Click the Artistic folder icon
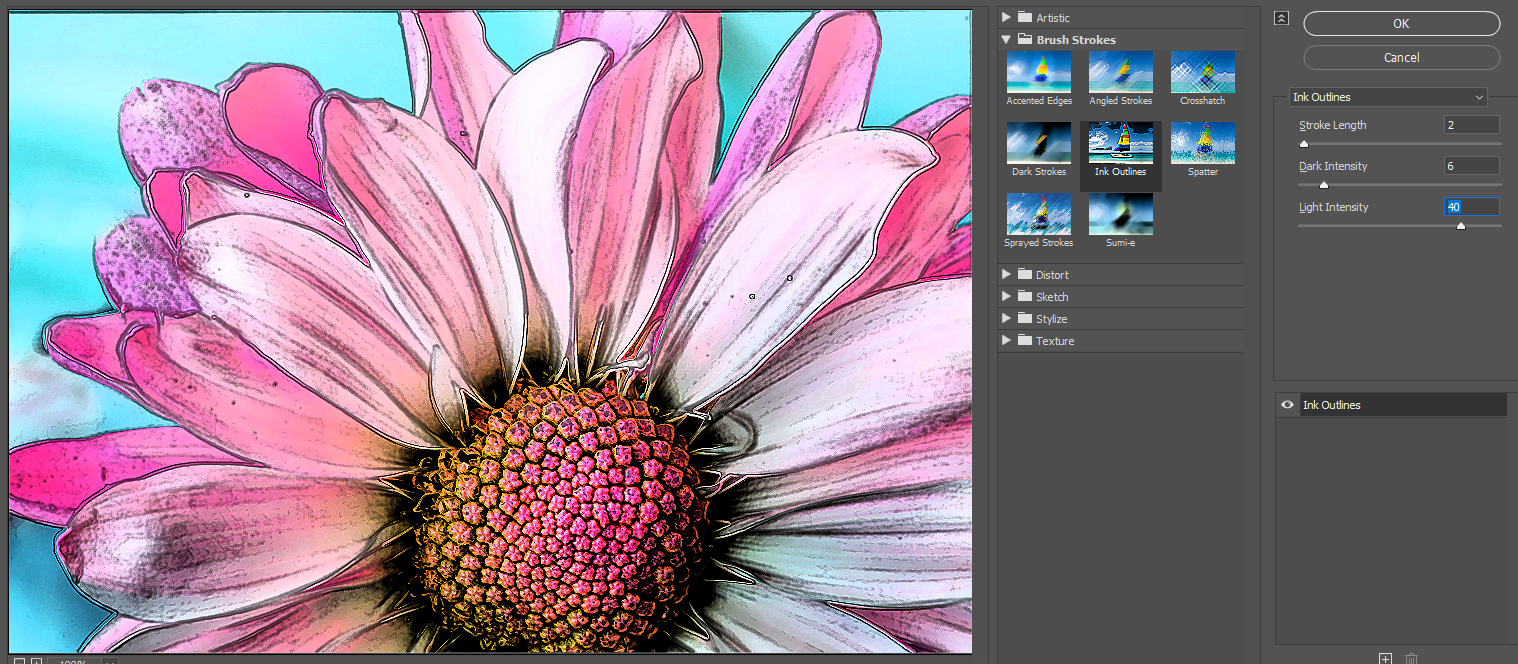The height and width of the screenshot is (664, 1518). 1024,17
